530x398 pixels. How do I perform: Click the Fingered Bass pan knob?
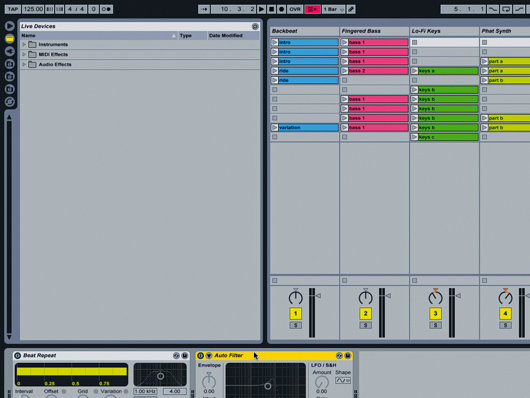[365, 297]
